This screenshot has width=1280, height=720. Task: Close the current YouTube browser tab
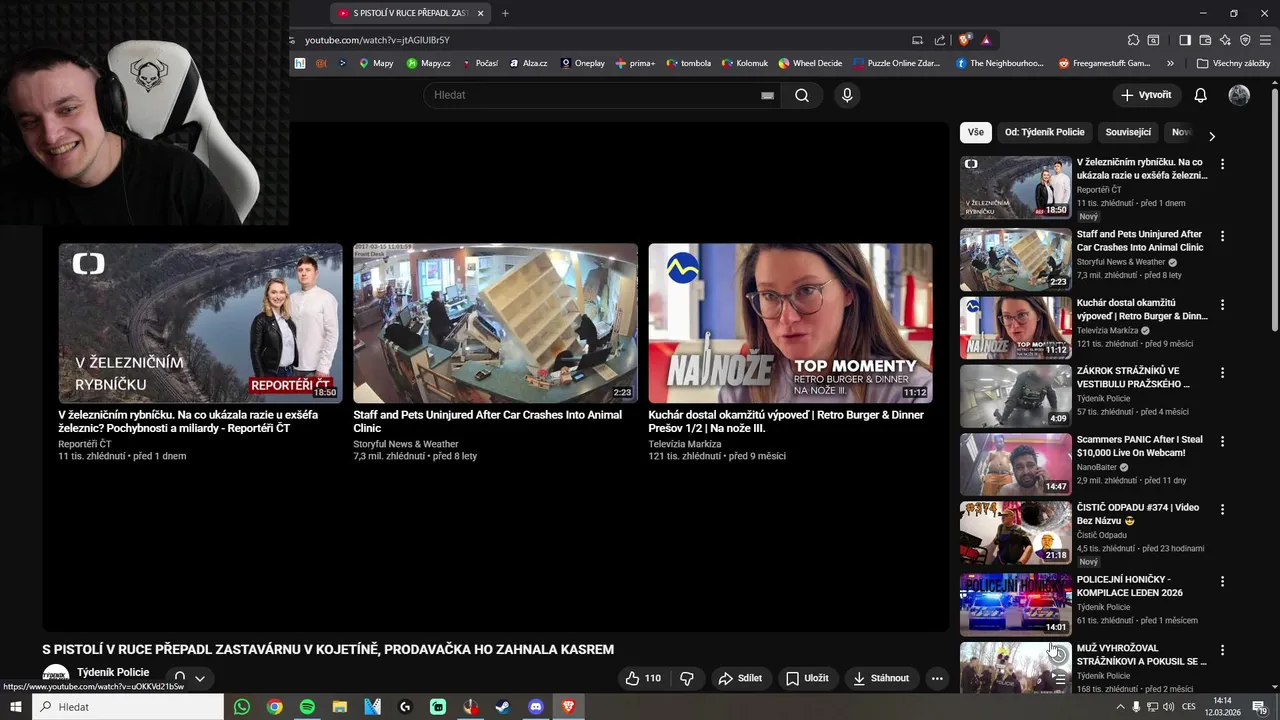click(x=480, y=13)
